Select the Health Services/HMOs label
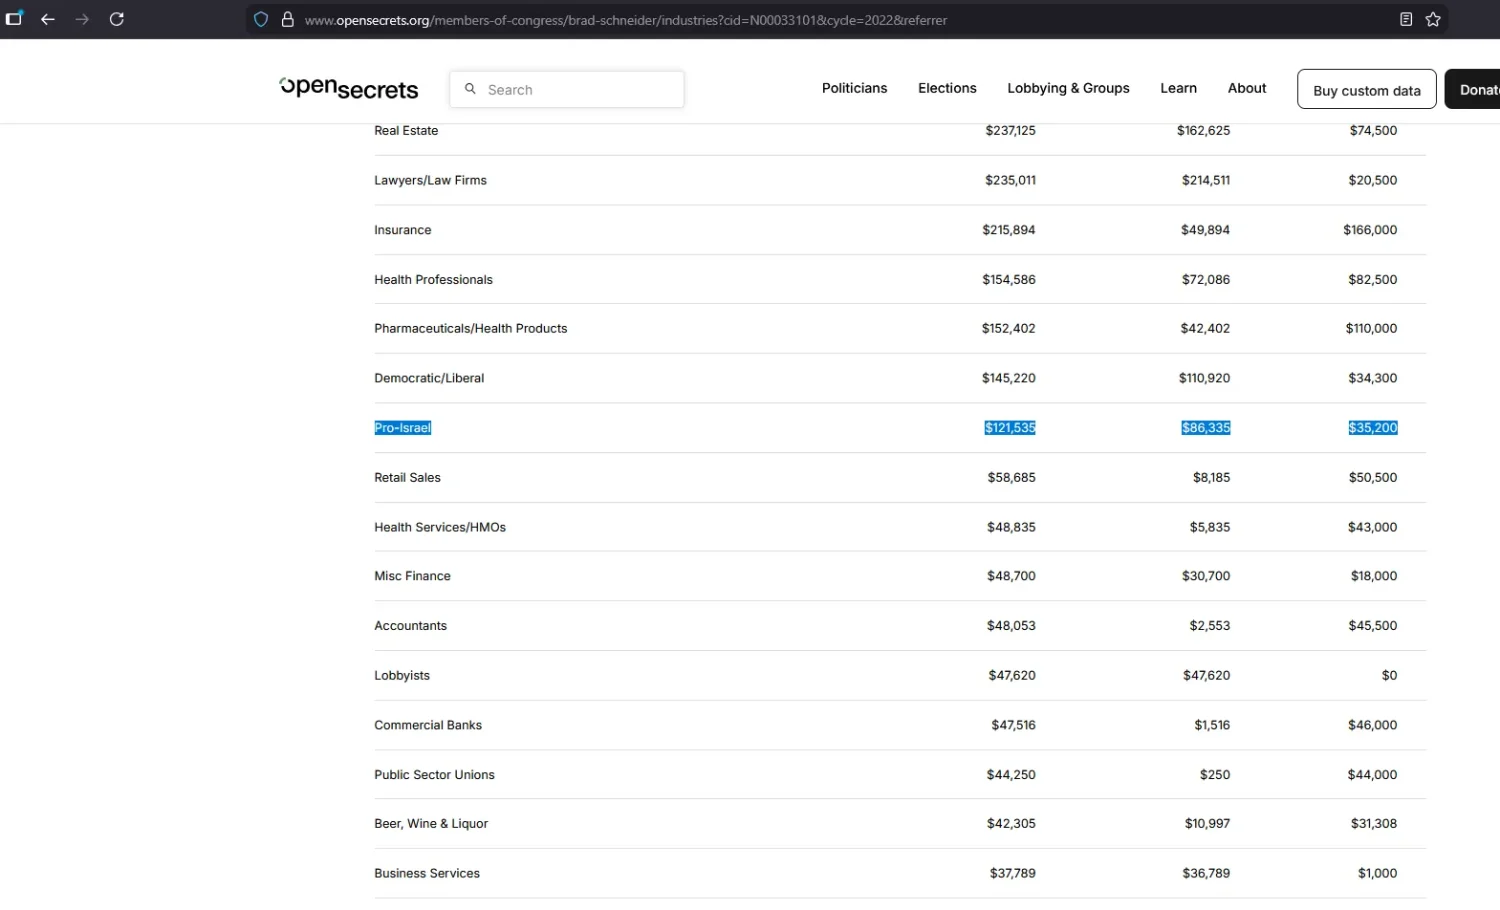Screen dimensions: 1500x910 (440, 528)
